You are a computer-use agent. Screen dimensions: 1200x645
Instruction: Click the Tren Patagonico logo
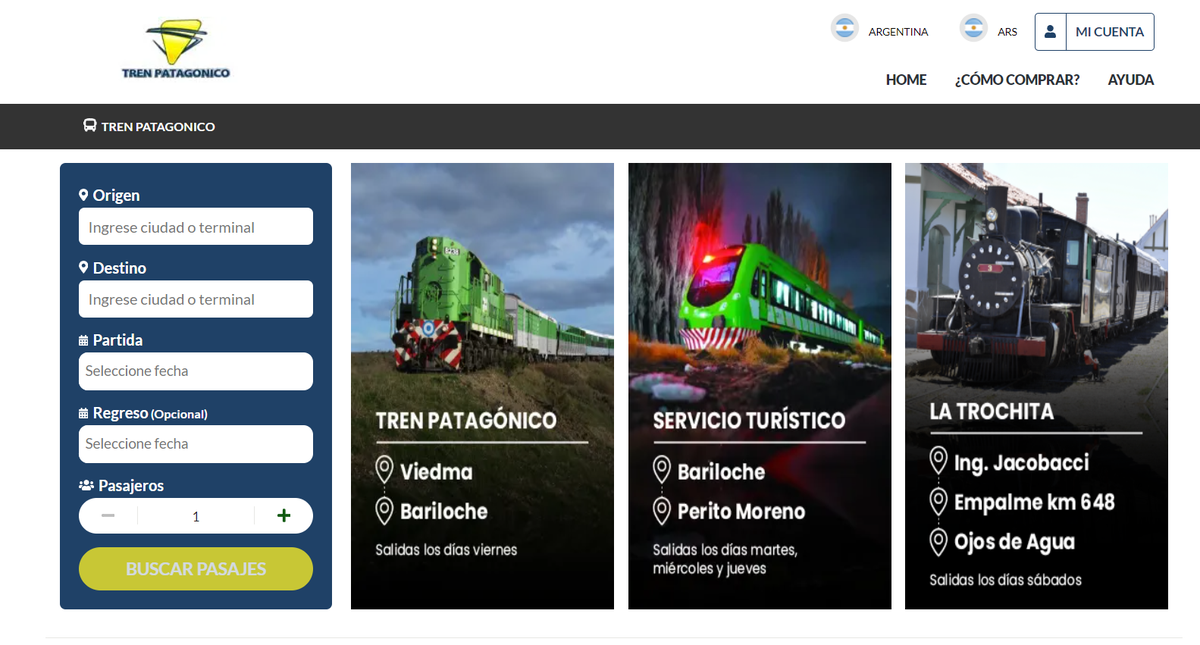(176, 50)
